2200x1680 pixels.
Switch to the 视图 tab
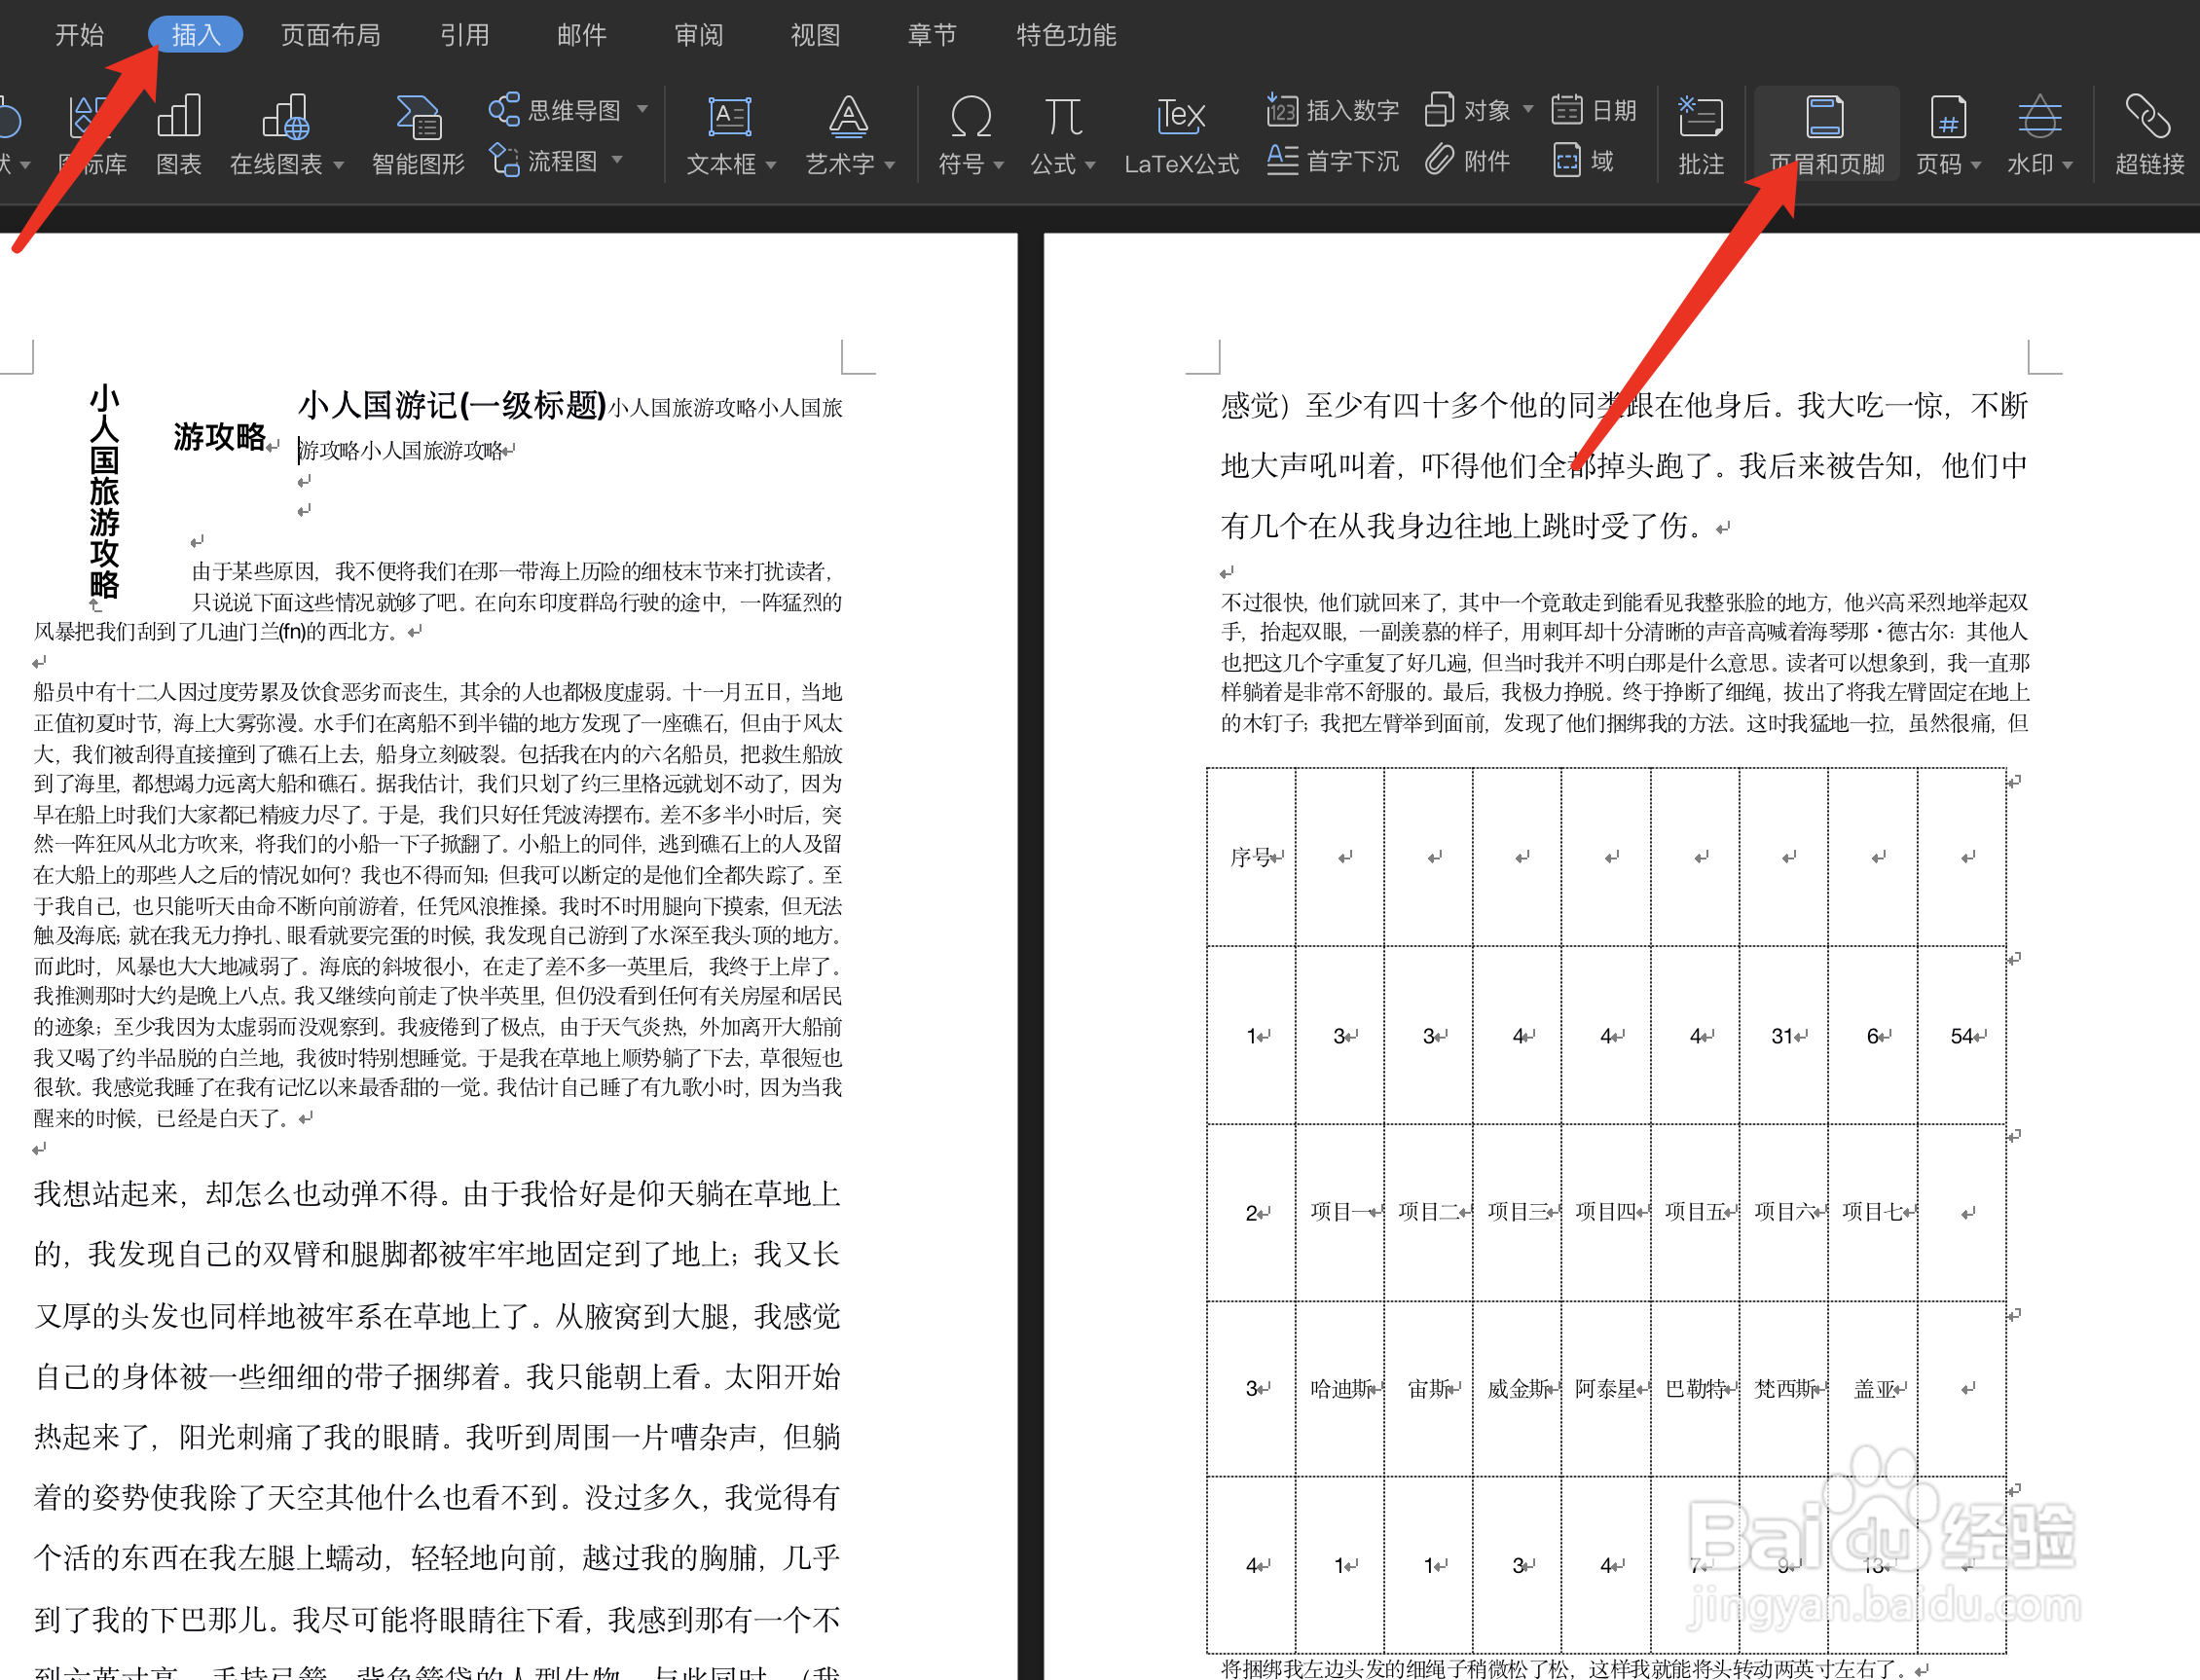coord(816,35)
